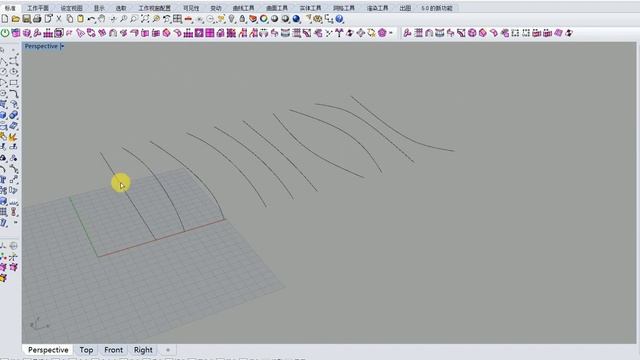The image size is (640, 360).
Task: Click the blue sphere render icon
Action: (x=296, y=19)
